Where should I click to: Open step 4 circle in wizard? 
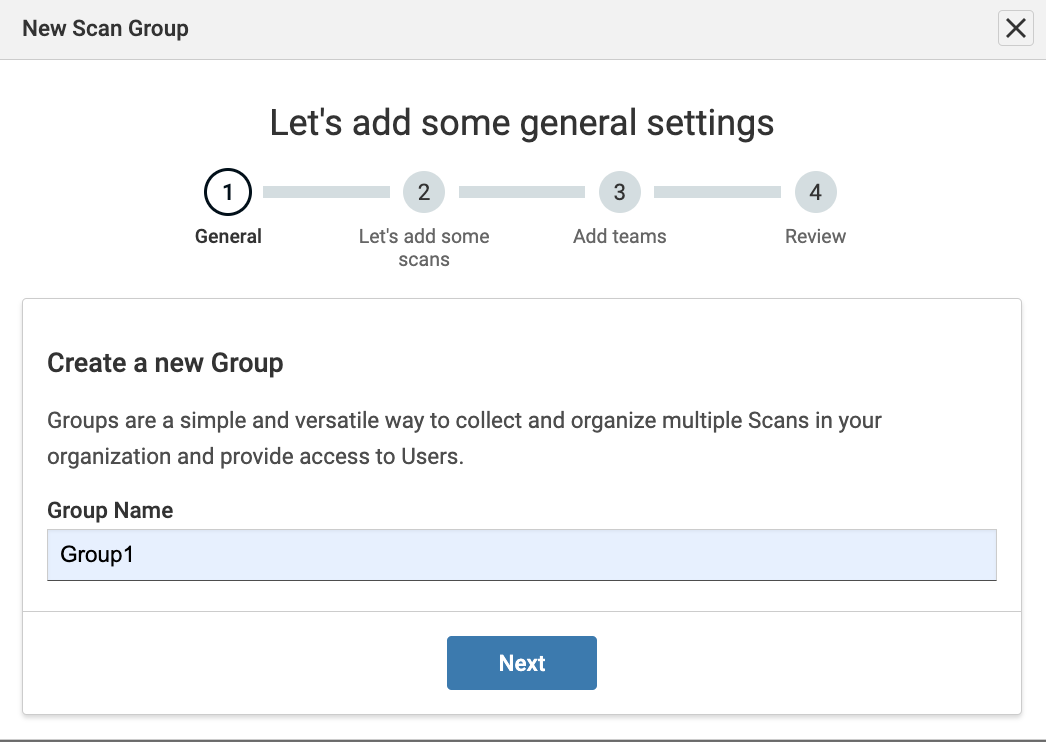coord(816,192)
